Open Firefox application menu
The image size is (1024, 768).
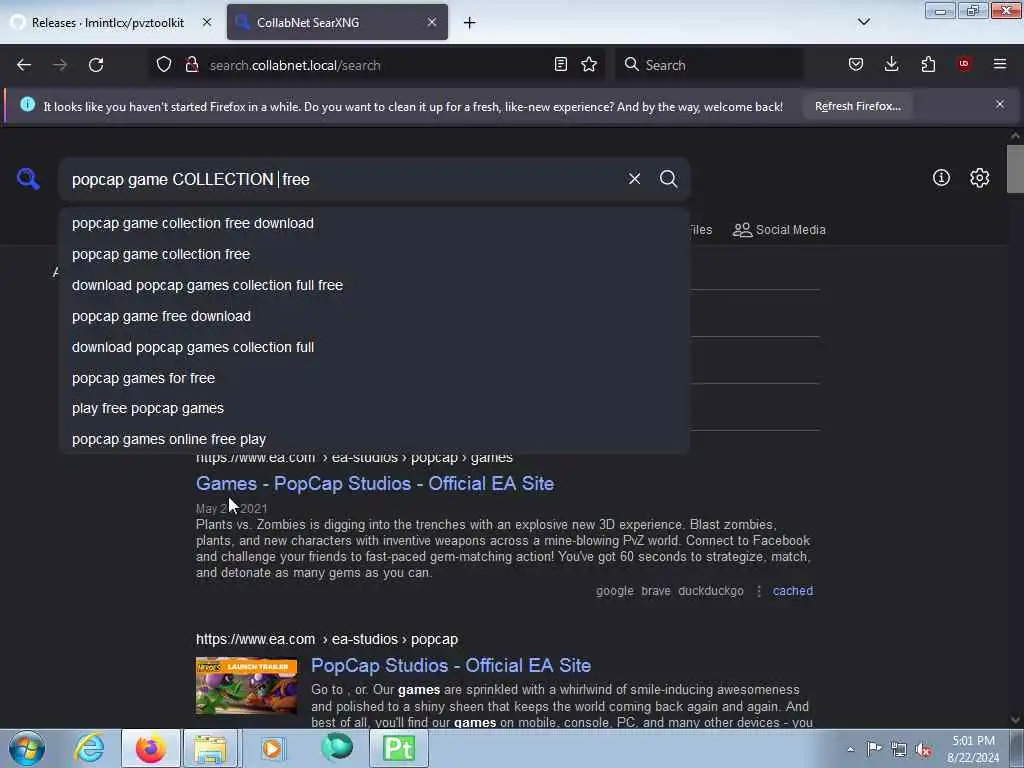(x=1000, y=64)
